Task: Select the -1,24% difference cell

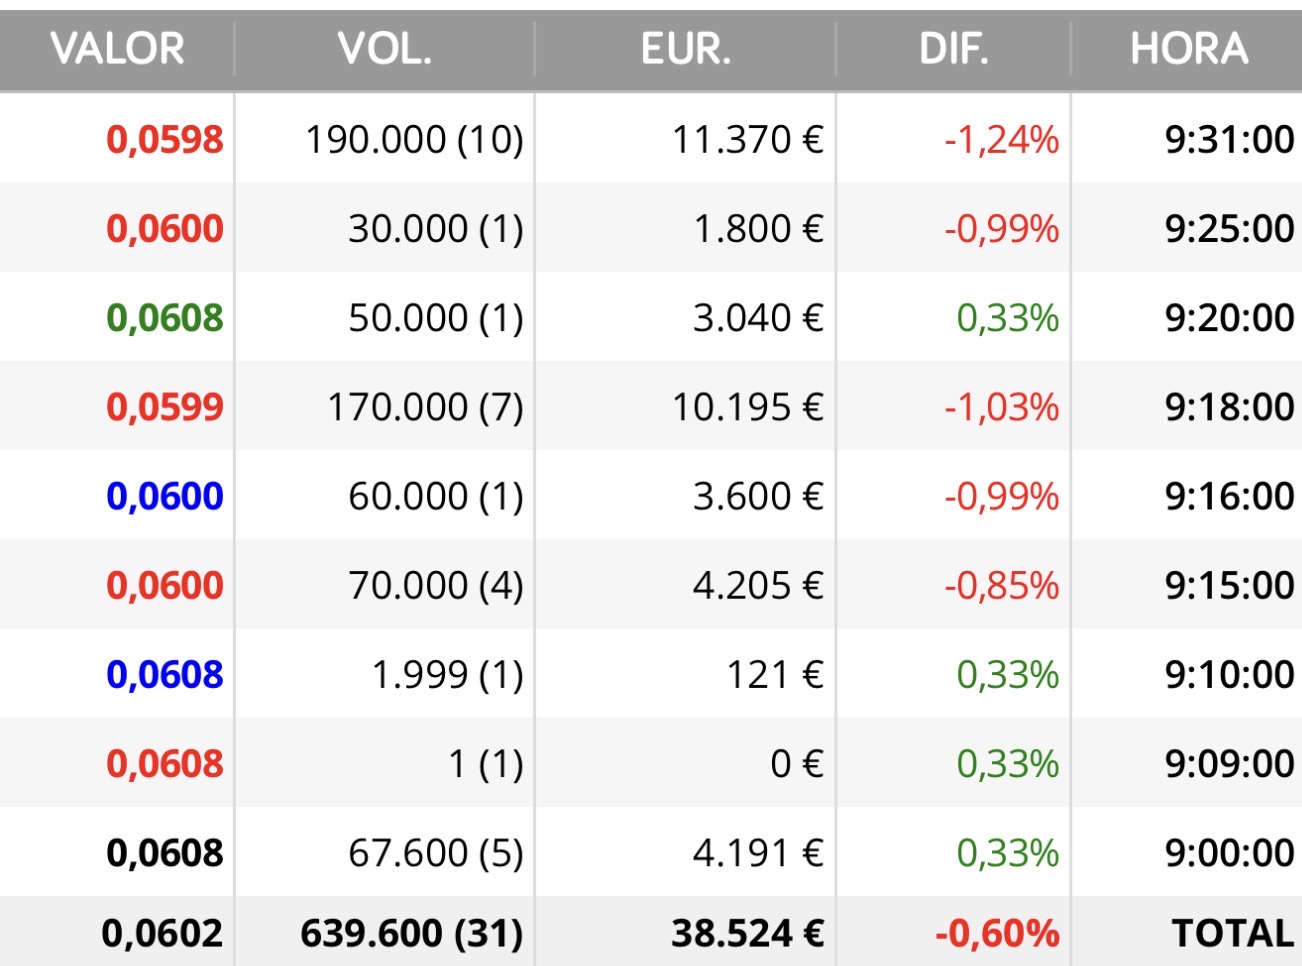Action: click(1001, 139)
